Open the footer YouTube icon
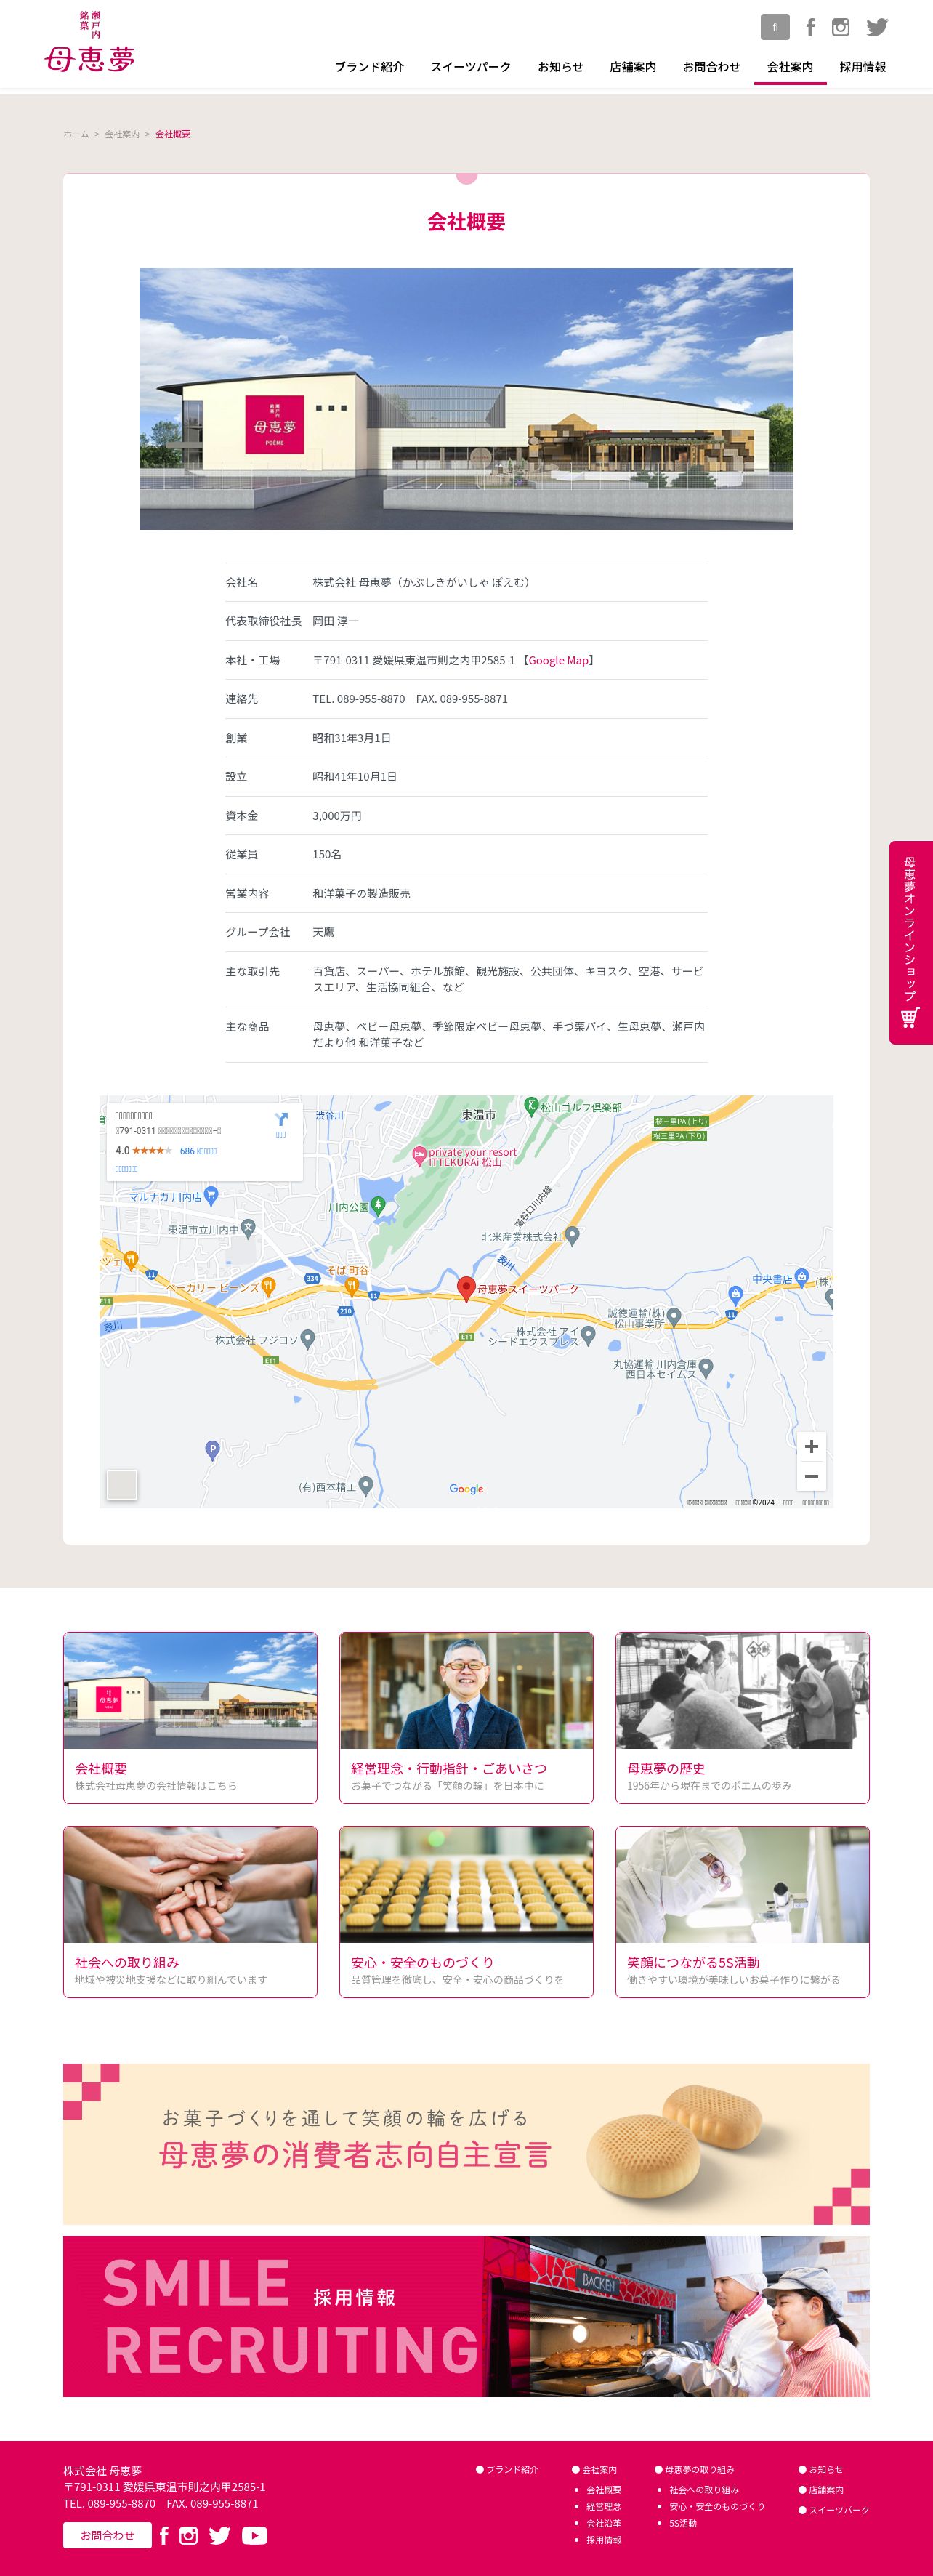Viewport: 933px width, 2576px height. tap(254, 2535)
